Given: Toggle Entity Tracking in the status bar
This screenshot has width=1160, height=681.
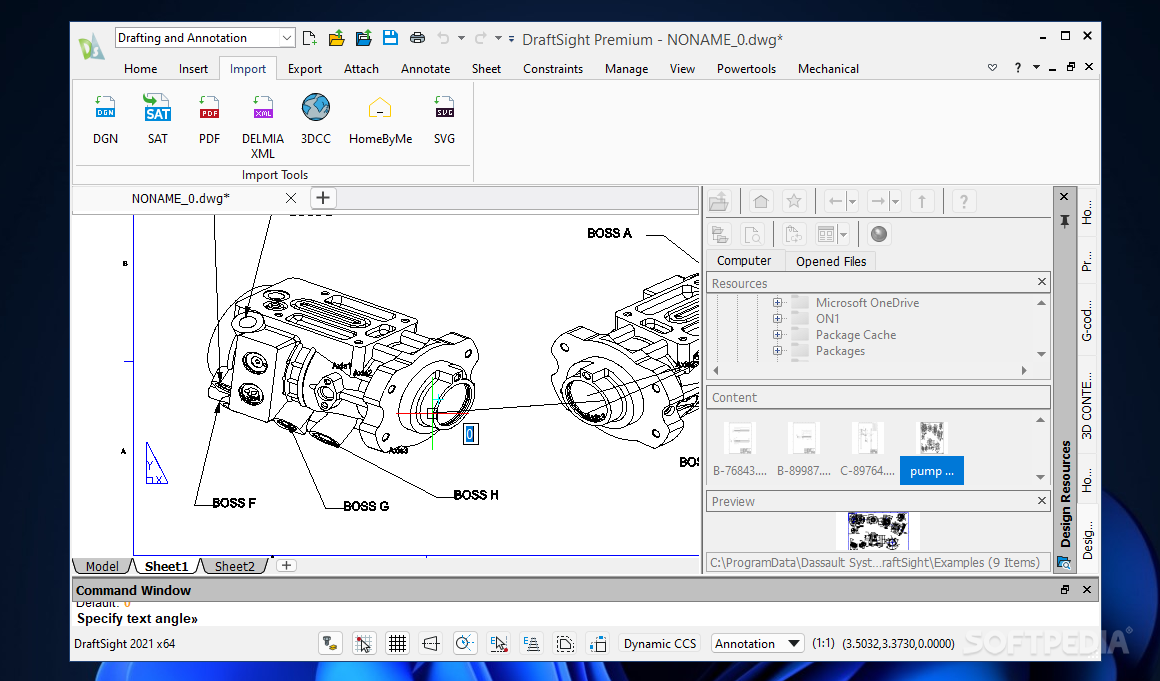Looking at the screenshot, I should (532, 643).
